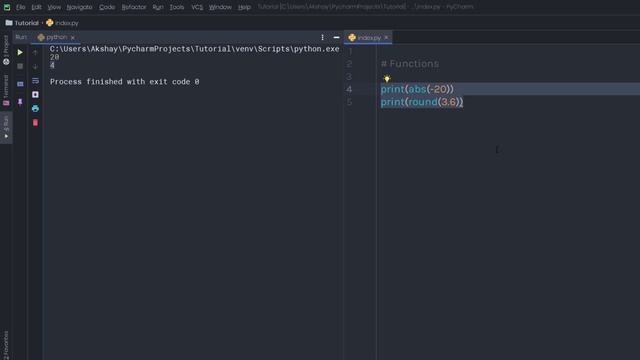The height and width of the screenshot is (360, 640).
Task: Click index.py in navigation breadcrumb
Action: click(62, 23)
